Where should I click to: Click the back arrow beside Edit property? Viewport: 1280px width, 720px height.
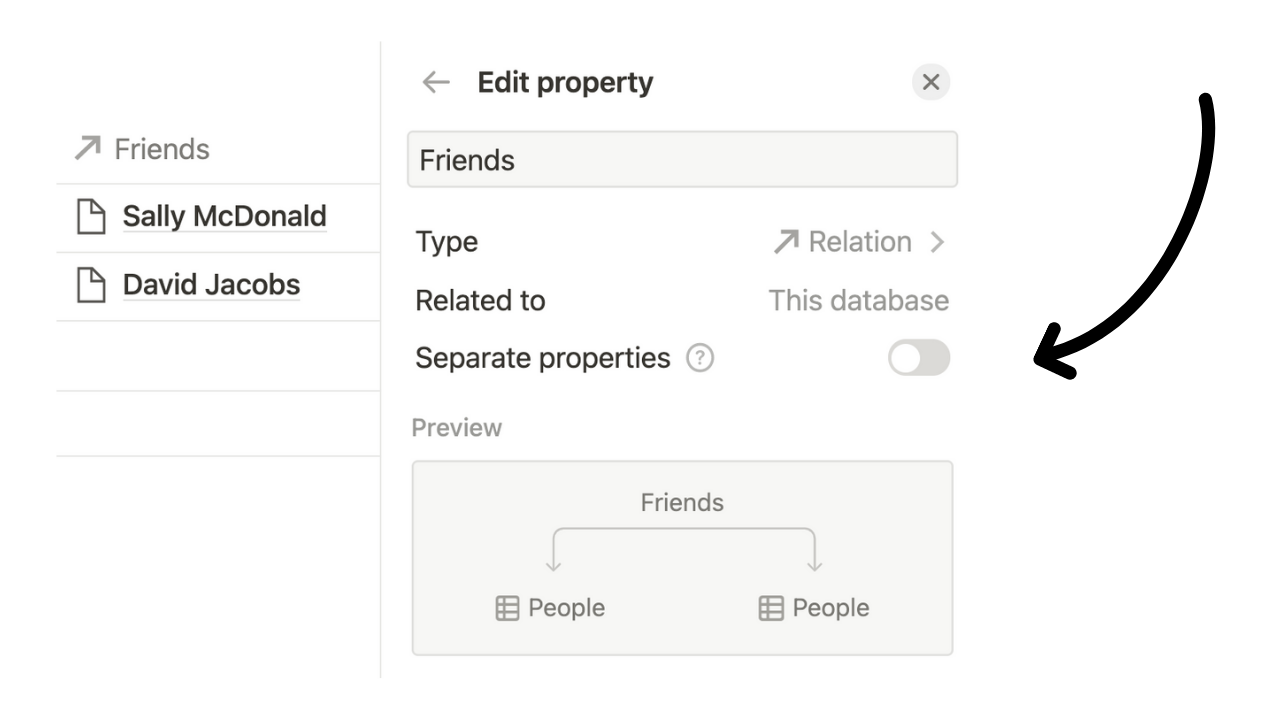point(436,82)
